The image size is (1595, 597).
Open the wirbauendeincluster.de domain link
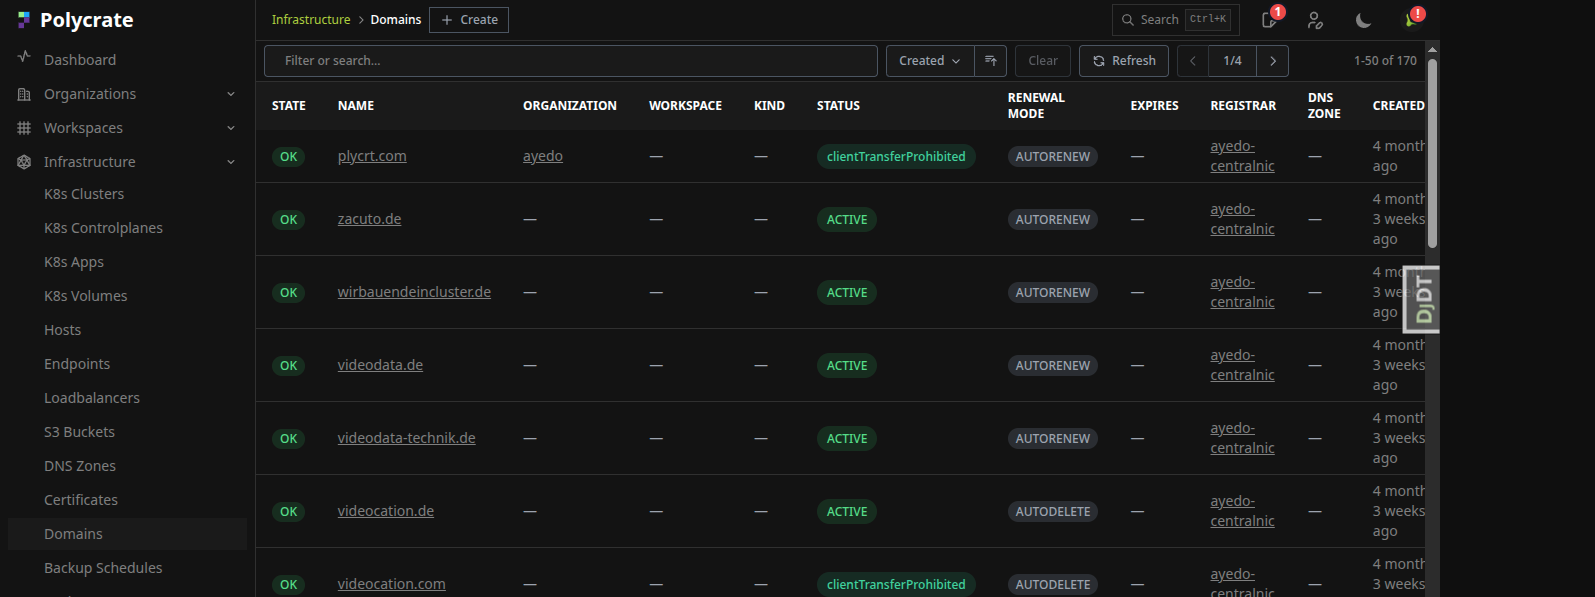coord(414,292)
